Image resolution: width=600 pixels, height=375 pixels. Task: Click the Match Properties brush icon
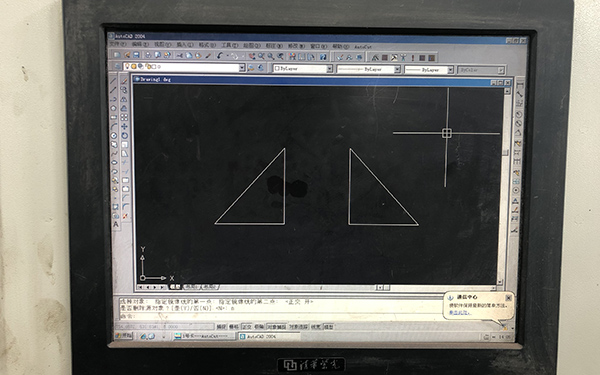(208, 55)
